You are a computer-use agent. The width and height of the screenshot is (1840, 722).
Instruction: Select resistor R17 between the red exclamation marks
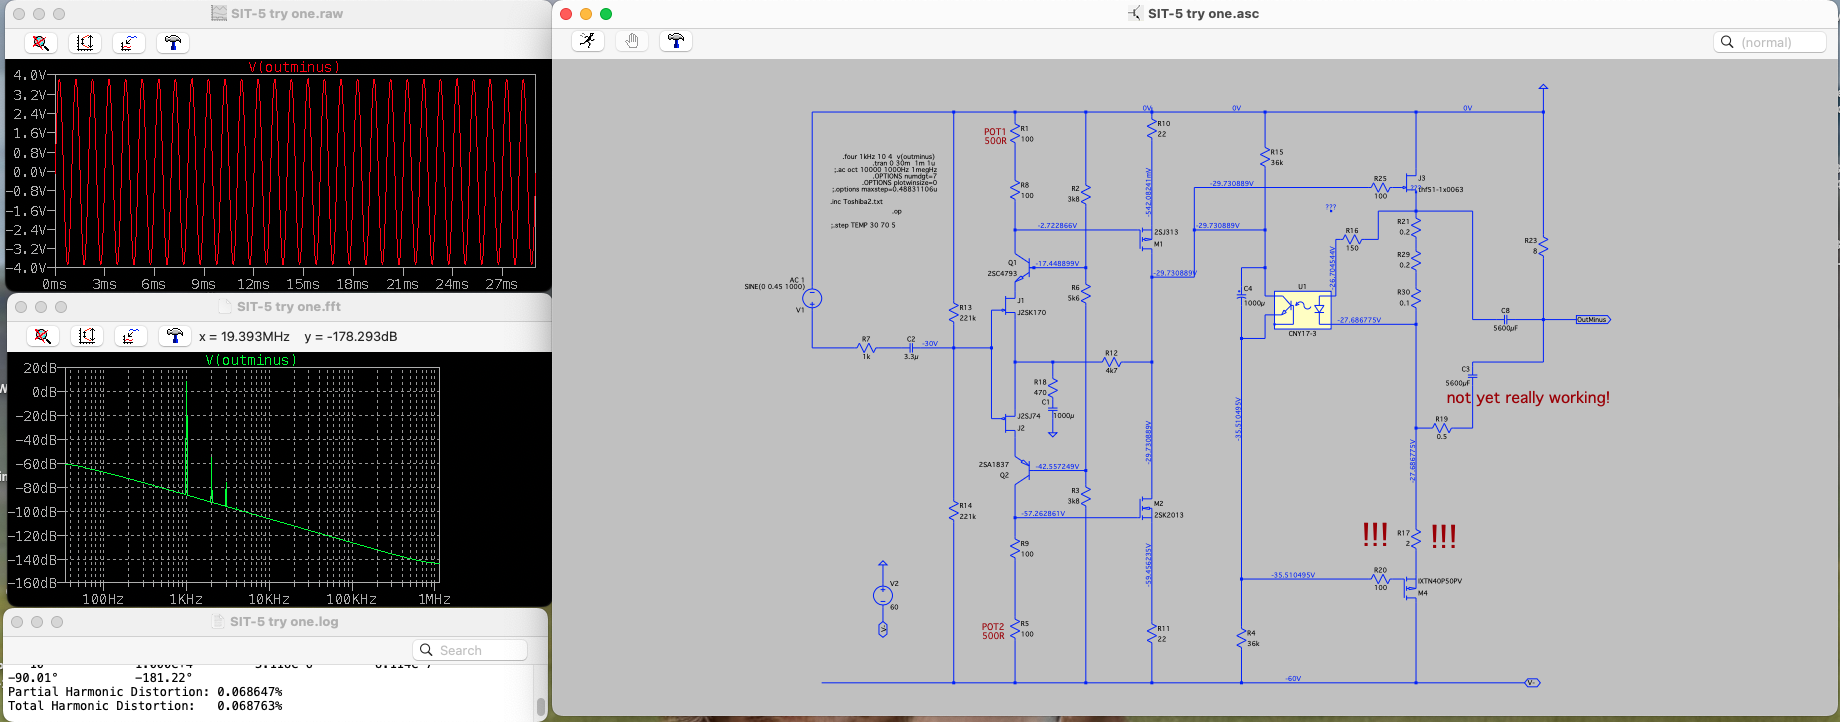click(x=1416, y=539)
